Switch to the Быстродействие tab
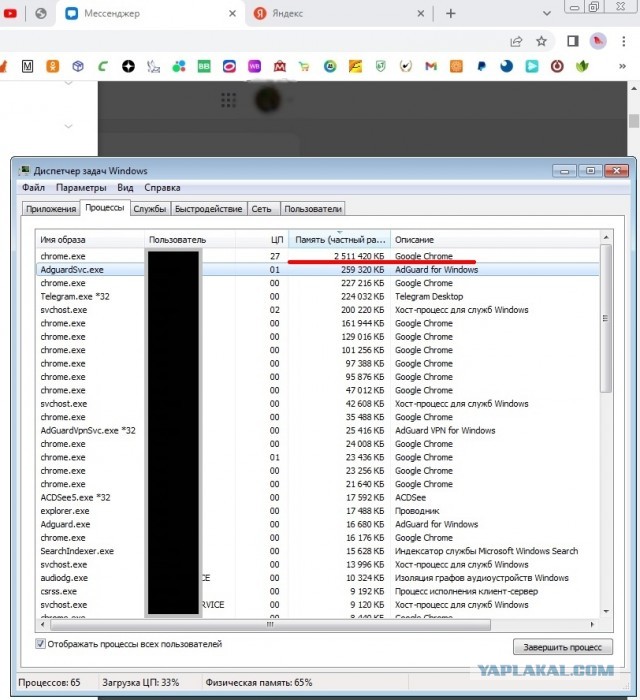Screen dimensions: 640x700 [x=208, y=209]
